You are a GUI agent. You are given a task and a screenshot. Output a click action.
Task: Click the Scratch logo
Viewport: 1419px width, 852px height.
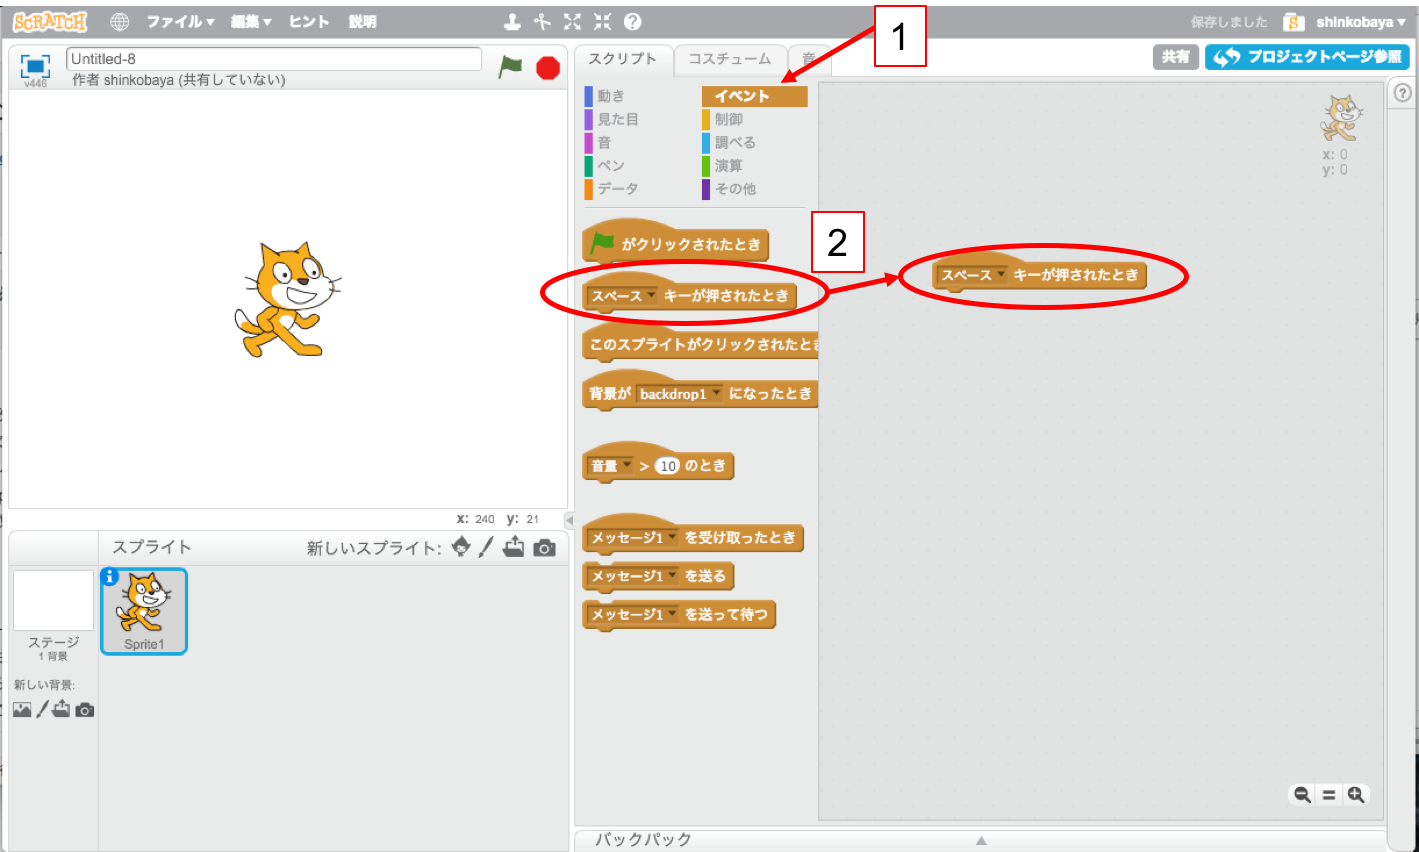point(50,21)
